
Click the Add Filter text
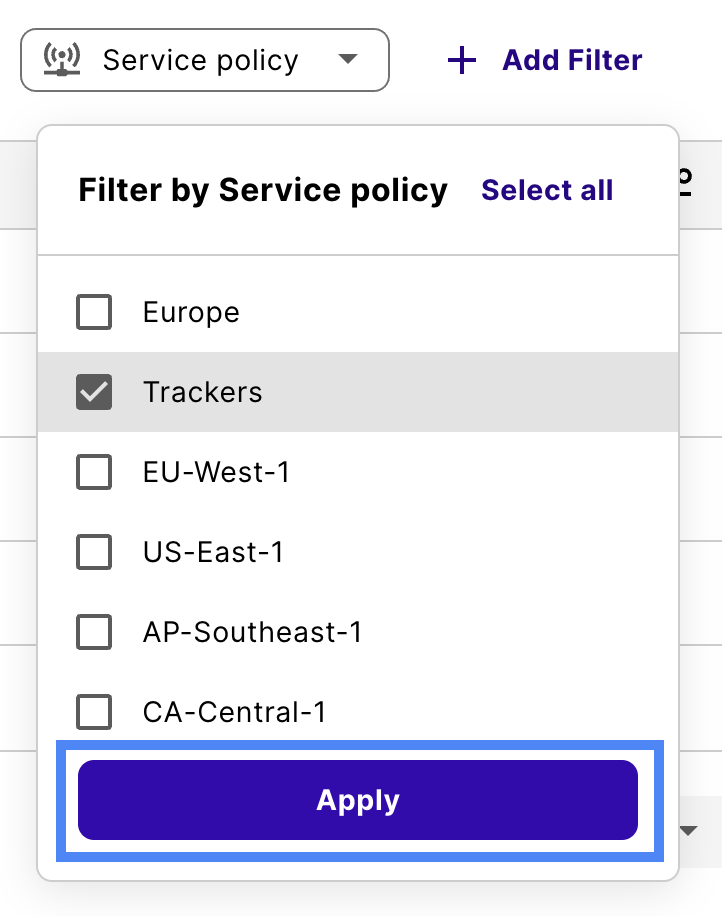(572, 61)
